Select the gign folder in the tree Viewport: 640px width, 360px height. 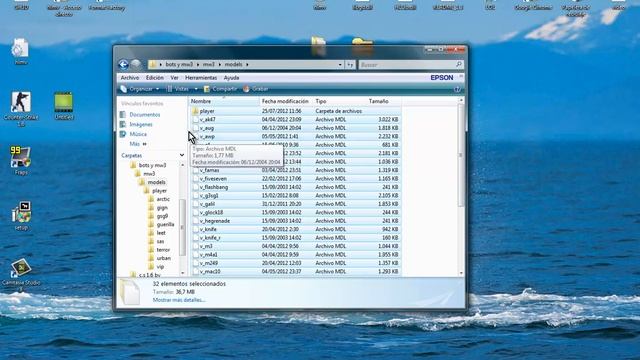pos(162,208)
